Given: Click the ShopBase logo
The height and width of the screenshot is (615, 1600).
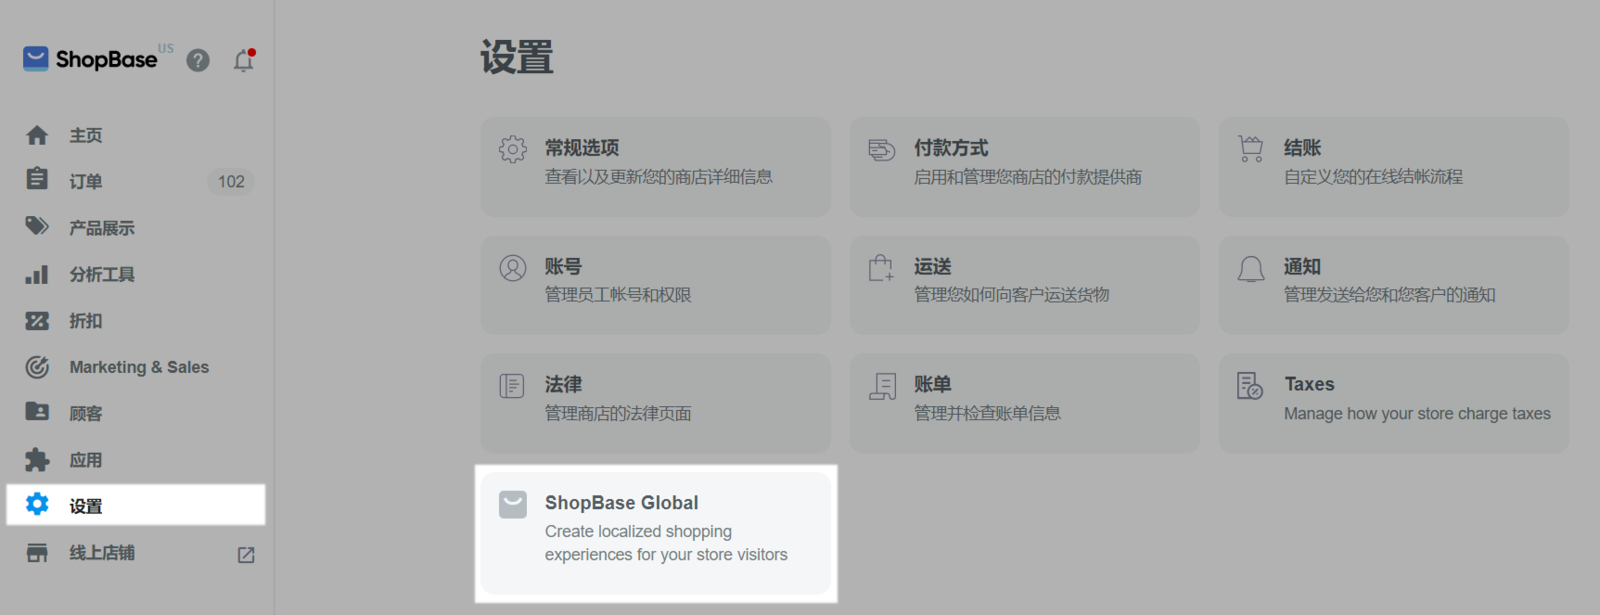Looking at the screenshot, I should (90, 59).
